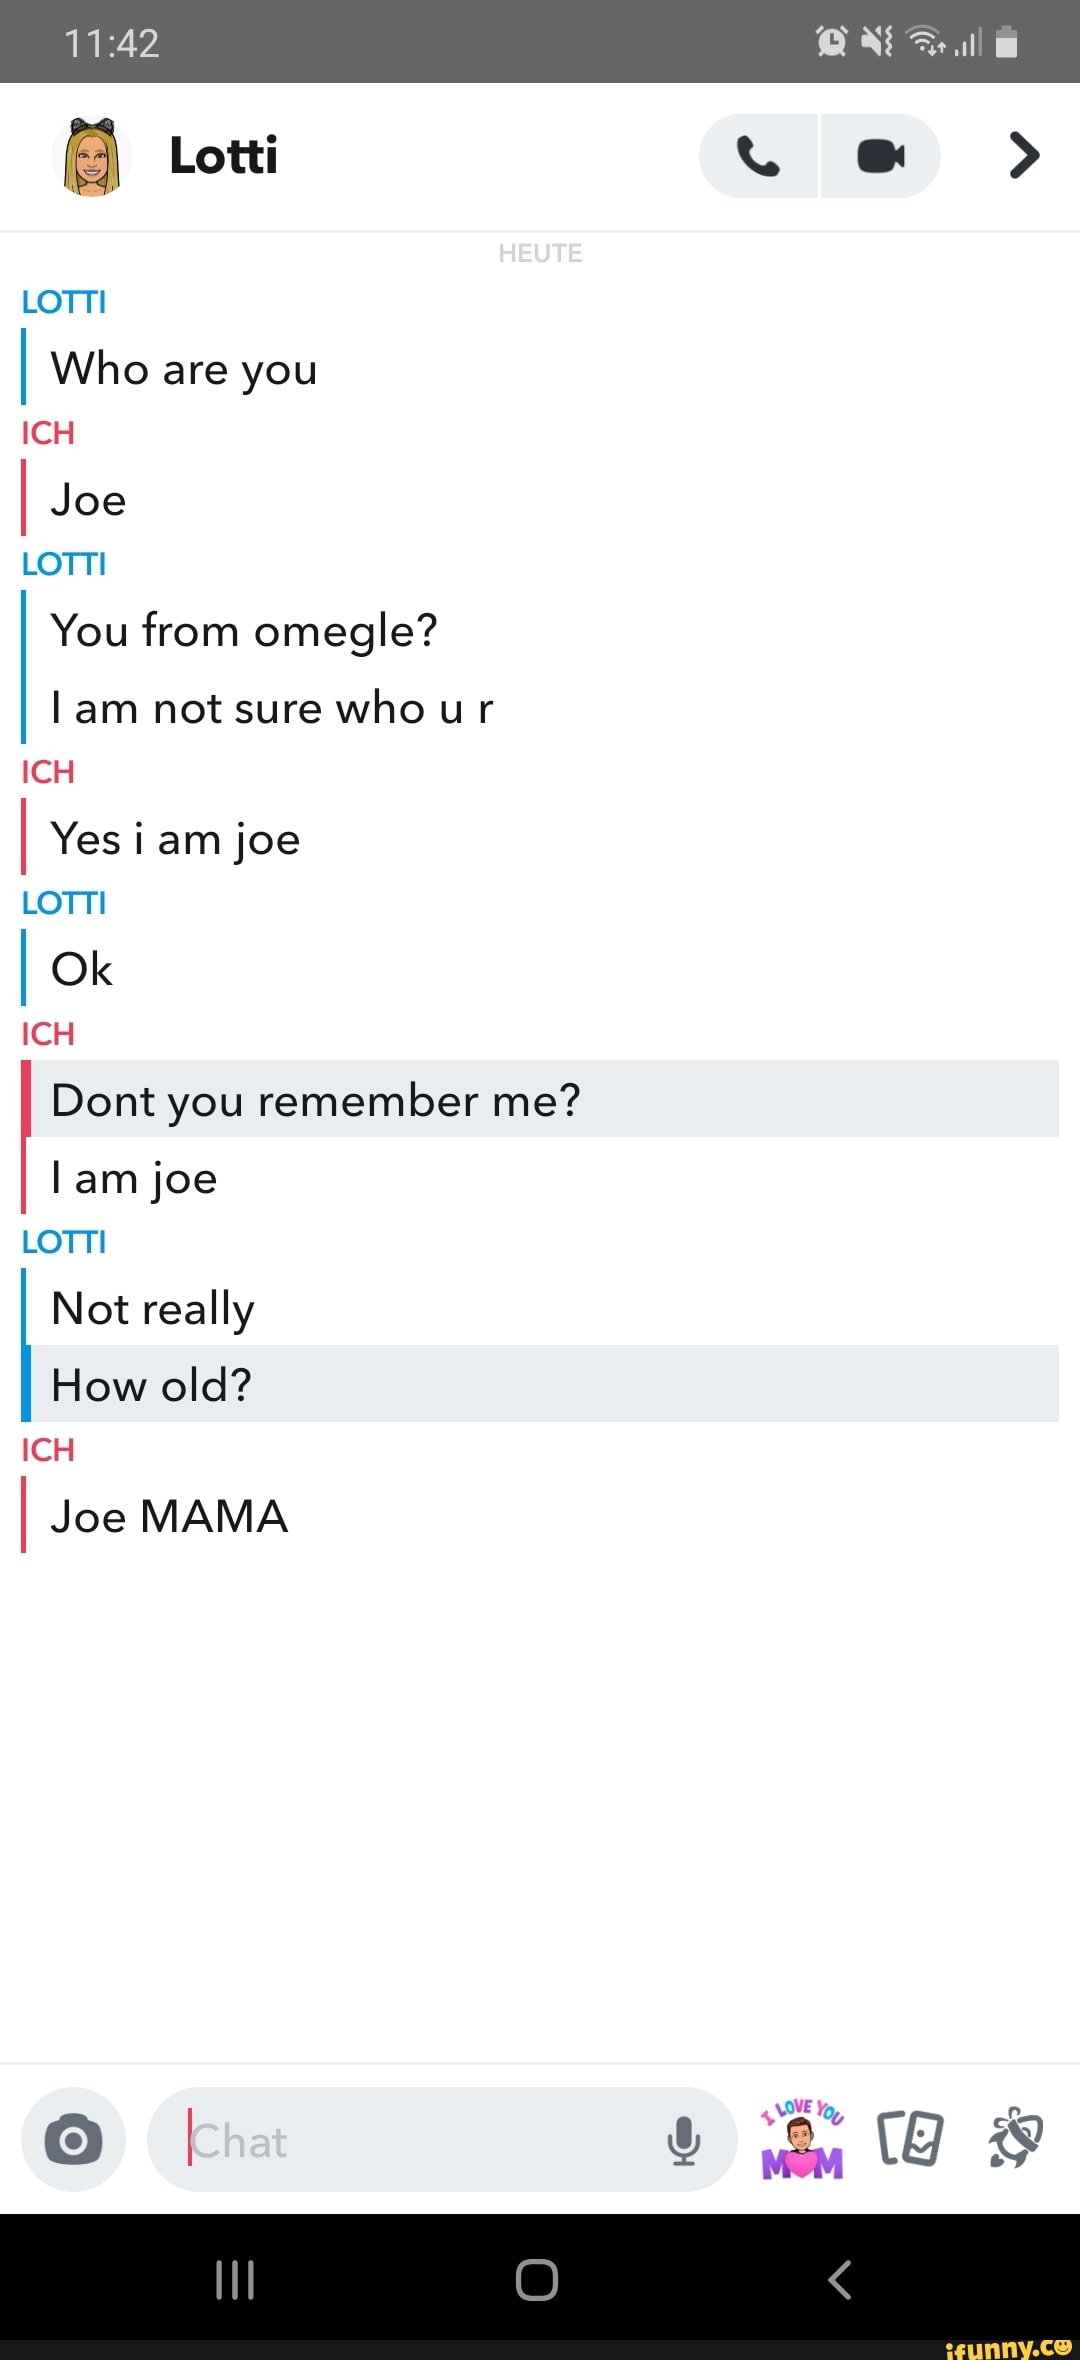Start a video call with Lotti
This screenshot has height=2360, width=1080.
881,156
